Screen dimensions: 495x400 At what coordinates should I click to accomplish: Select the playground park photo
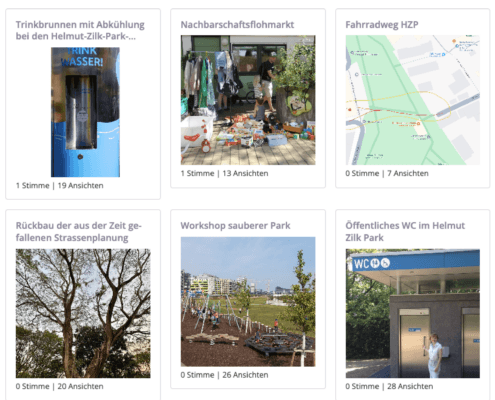pyautogui.click(x=248, y=302)
